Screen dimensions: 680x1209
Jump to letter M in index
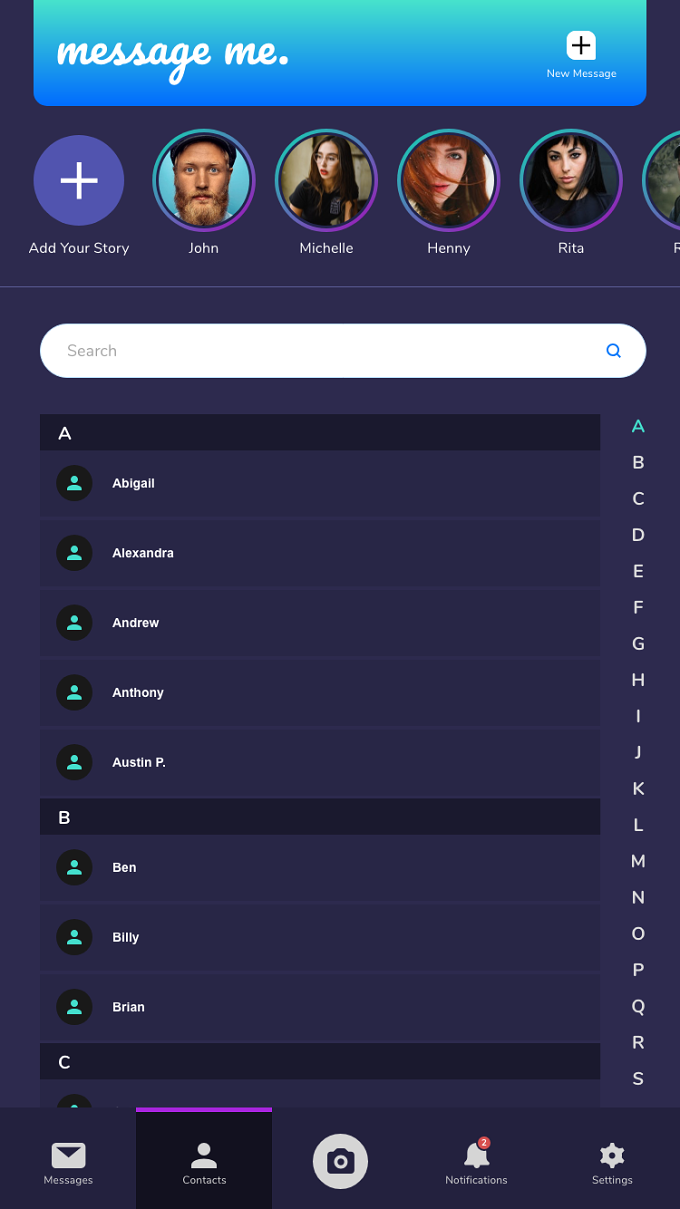pos(638,861)
